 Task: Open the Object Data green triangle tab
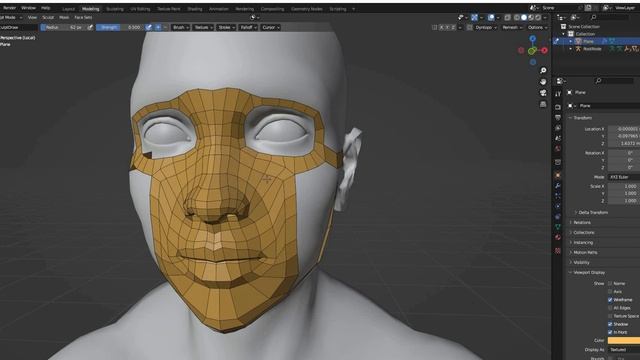click(558, 227)
